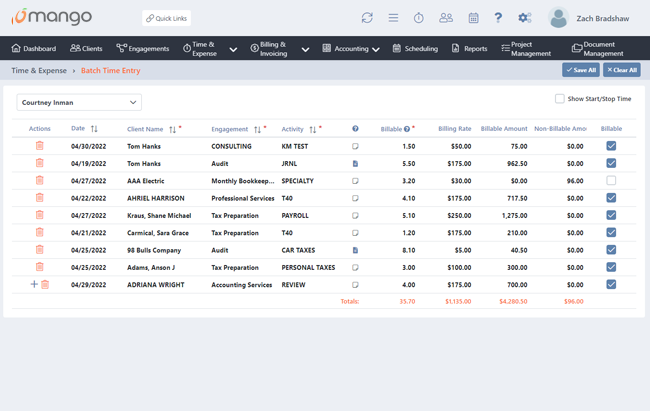Uncheck Billable for Tom Hanks JRNL row
The image size is (650, 411).
[611, 163]
